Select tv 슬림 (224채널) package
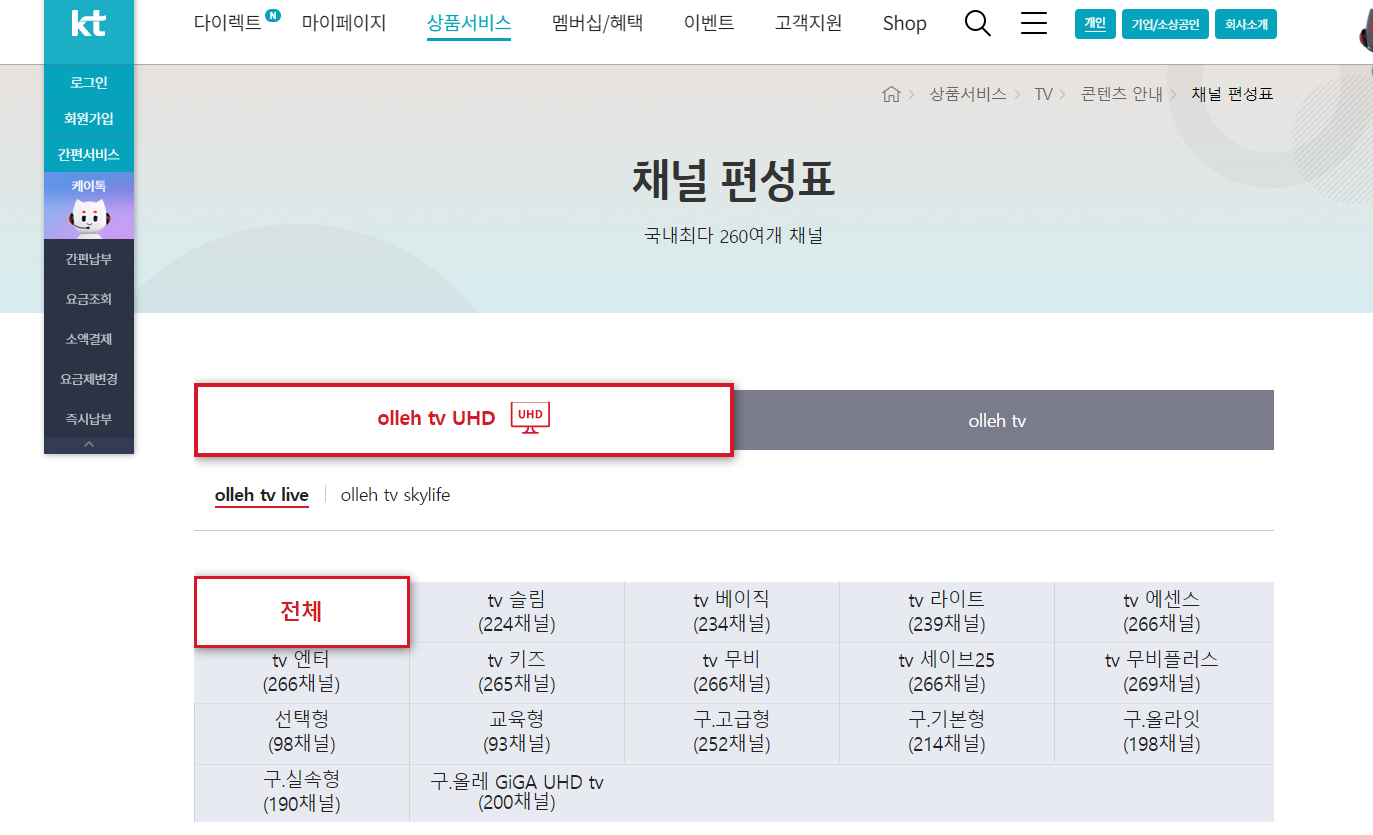The height and width of the screenshot is (835, 1373). [517, 612]
